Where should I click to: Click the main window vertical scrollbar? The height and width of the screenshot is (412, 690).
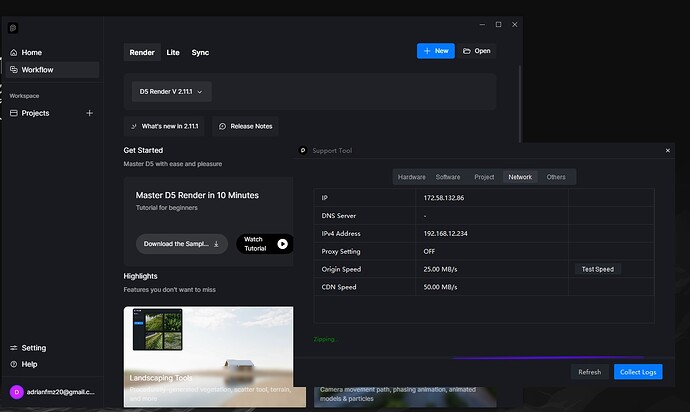520,103
